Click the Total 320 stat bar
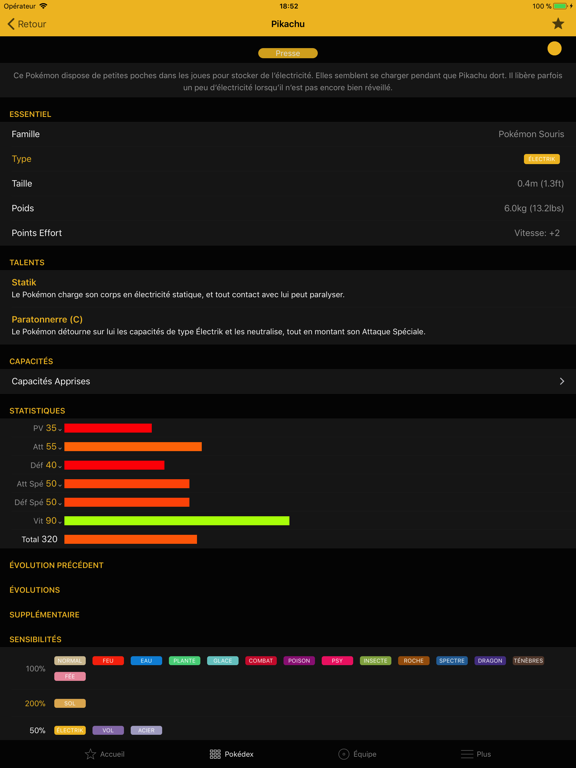This screenshot has width=576, height=768. tap(130, 539)
